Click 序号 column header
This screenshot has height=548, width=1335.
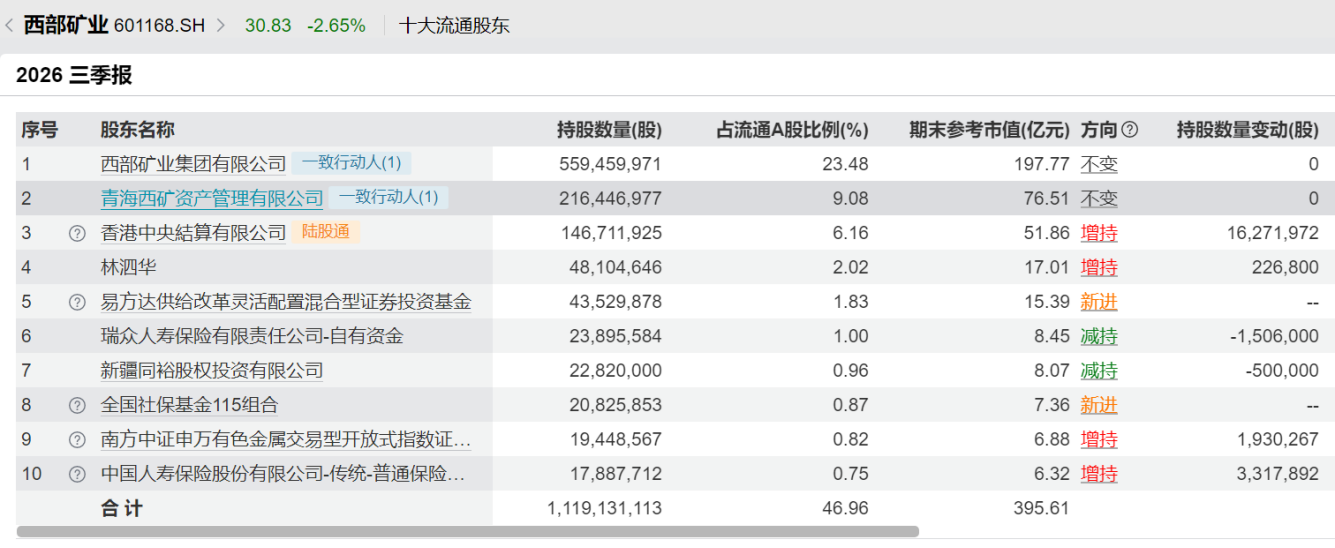(40, 129)
